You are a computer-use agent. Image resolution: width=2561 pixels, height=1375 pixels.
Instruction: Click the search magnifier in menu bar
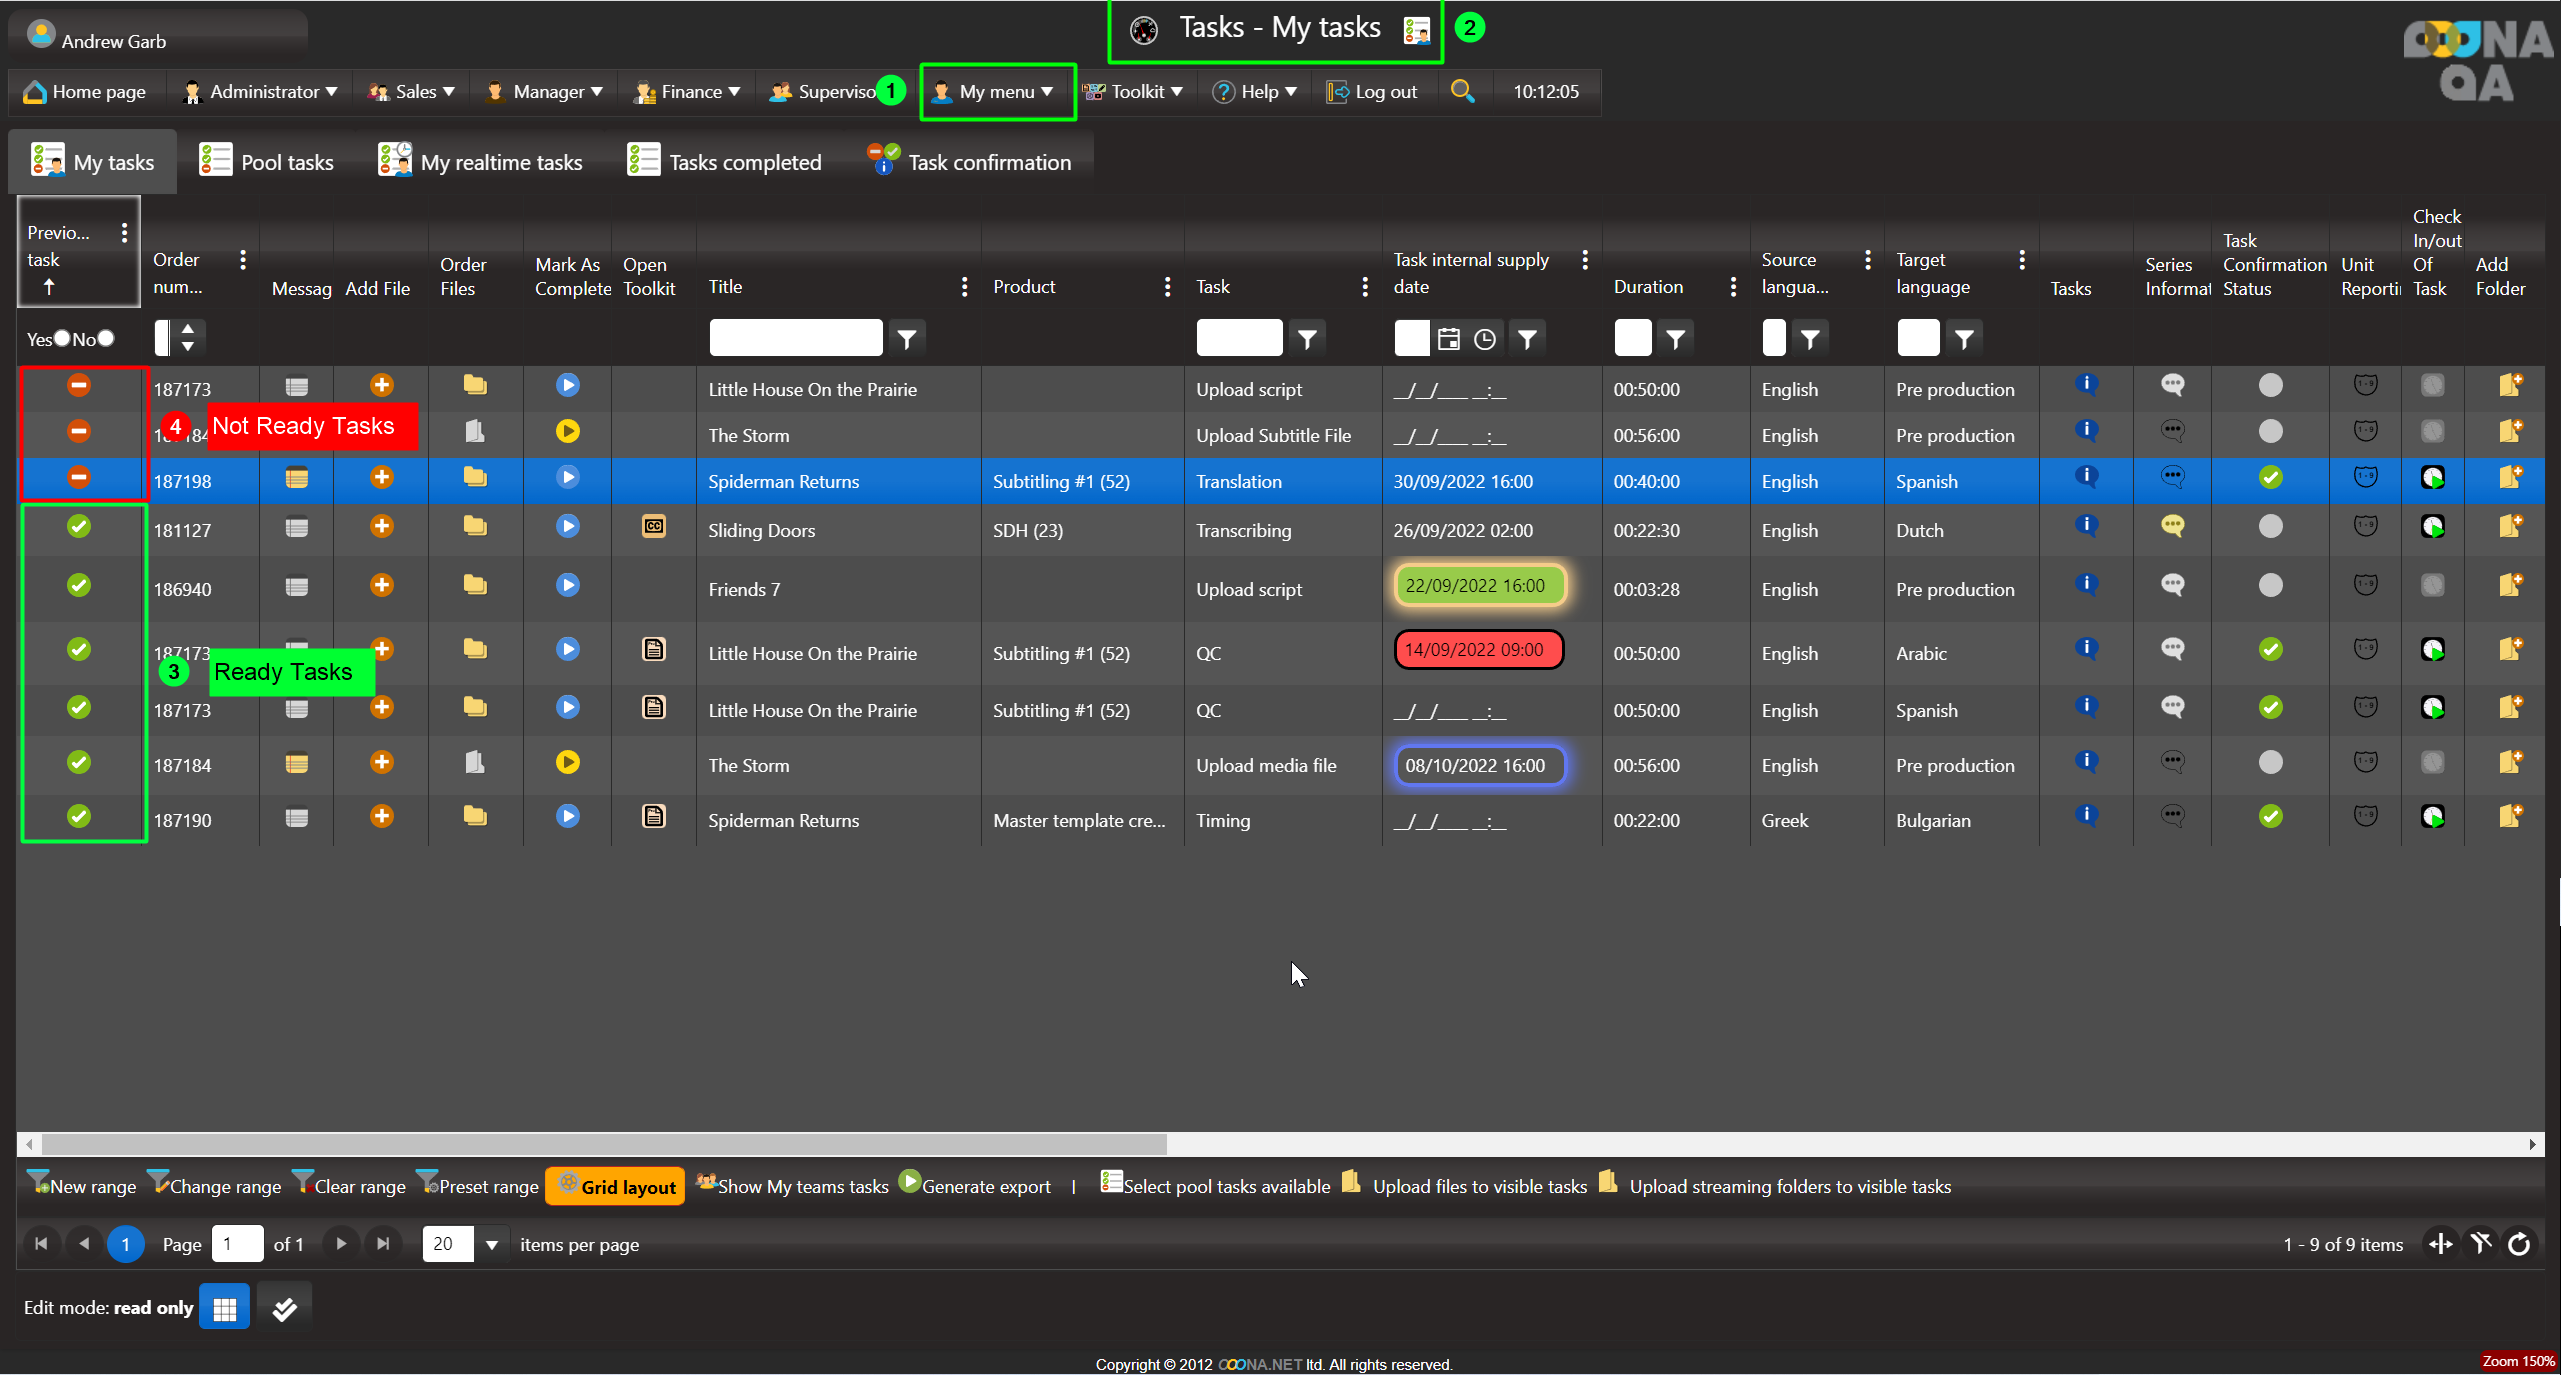(1462, 91)
